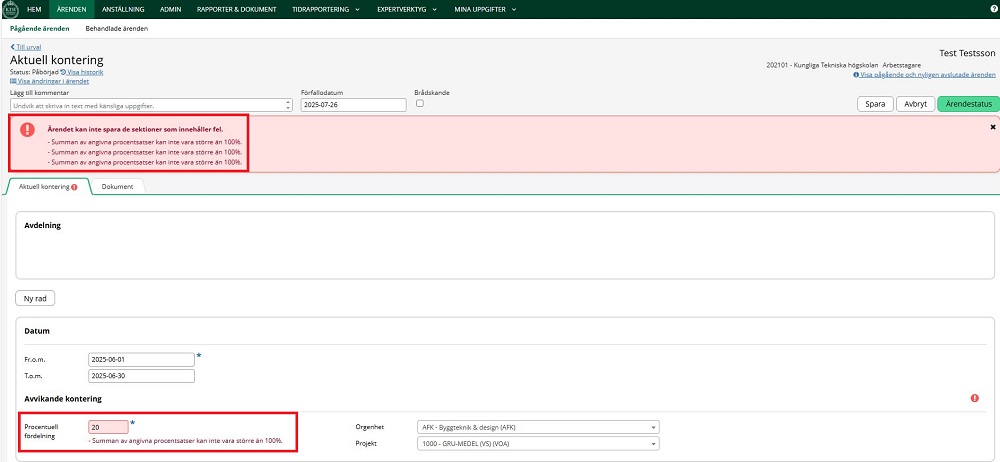Click the Test Testsson name text
The width and height of the screenshot is (1000, 462).
tap(967, 54)
